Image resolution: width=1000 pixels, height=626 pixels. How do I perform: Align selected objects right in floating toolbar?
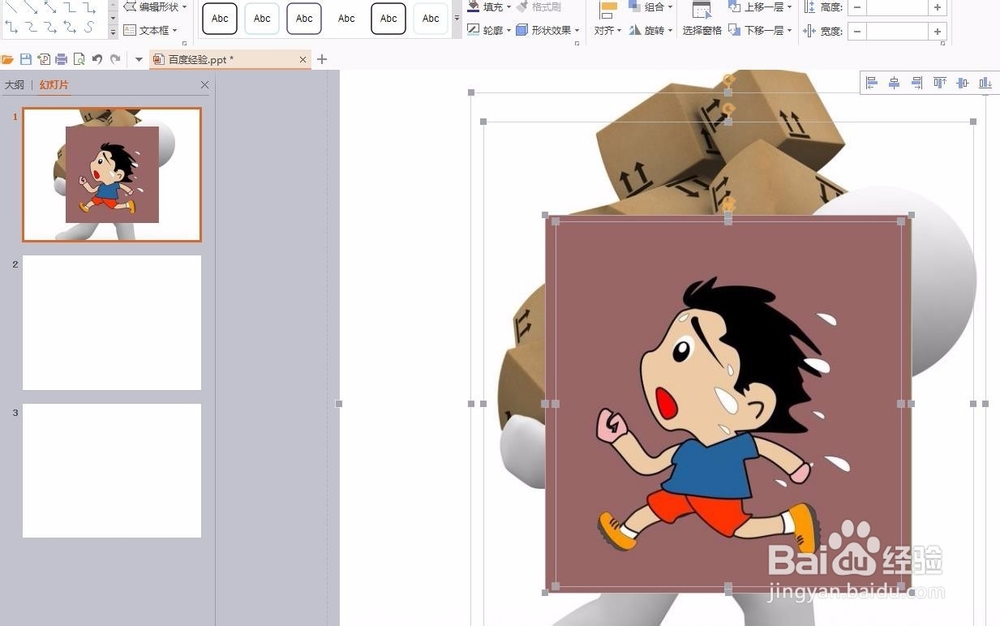(x=917, y=83)
